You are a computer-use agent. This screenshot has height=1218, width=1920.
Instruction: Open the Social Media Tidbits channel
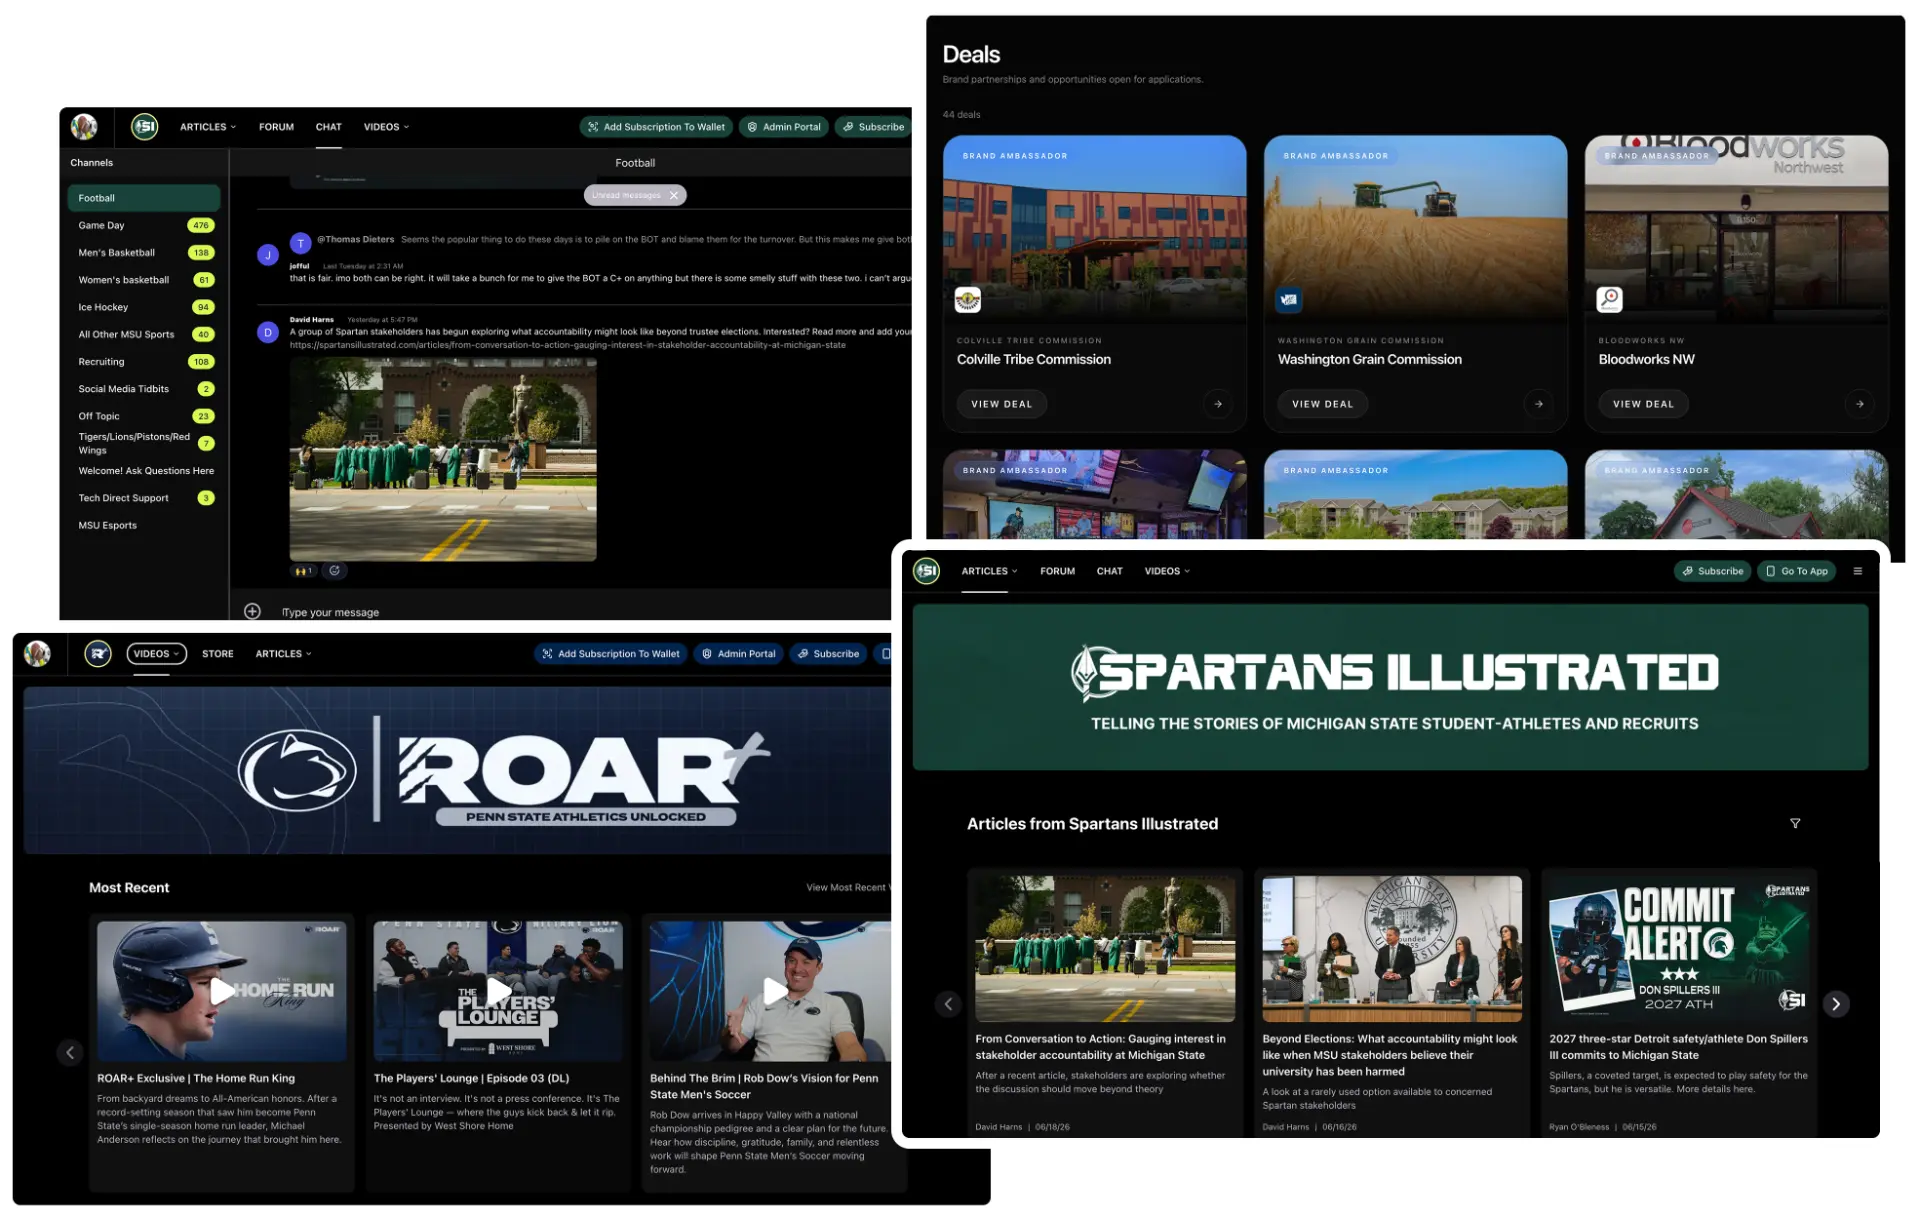click(144, 389)
